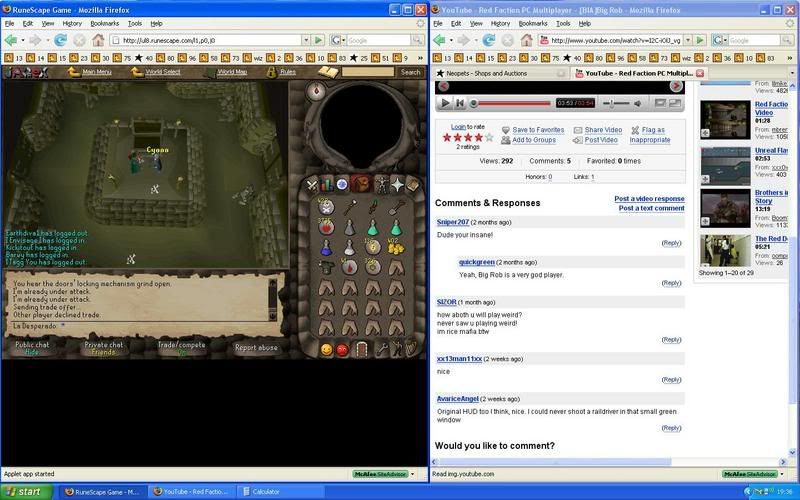Screen dimensions: 800x500
Task: Toggle RuneScape Public chat setting
Action: 32,348
